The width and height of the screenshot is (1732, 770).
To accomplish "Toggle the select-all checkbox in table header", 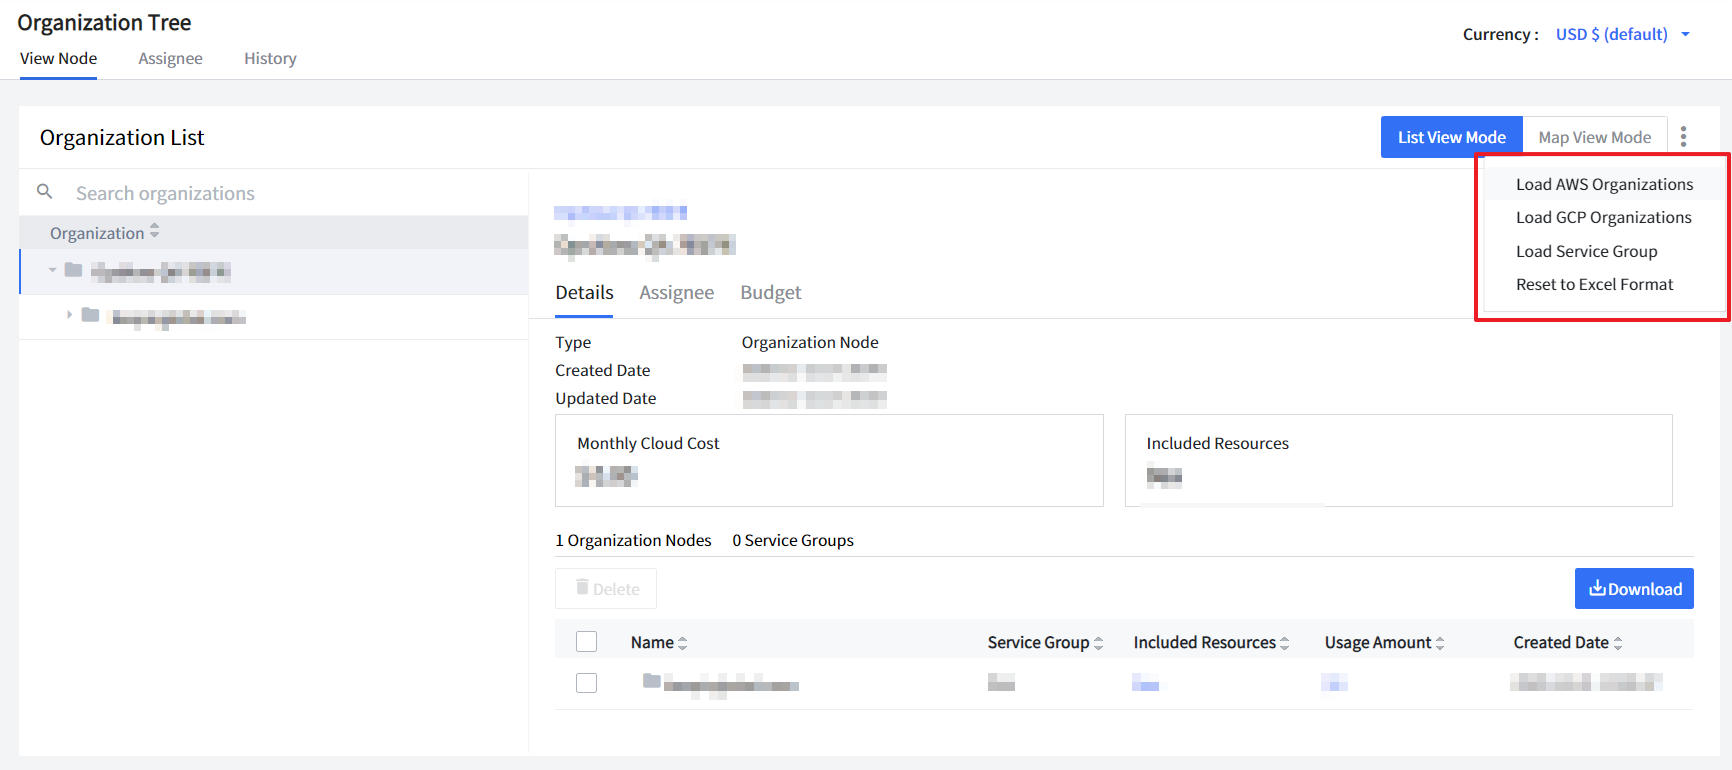I will [587, 642].
